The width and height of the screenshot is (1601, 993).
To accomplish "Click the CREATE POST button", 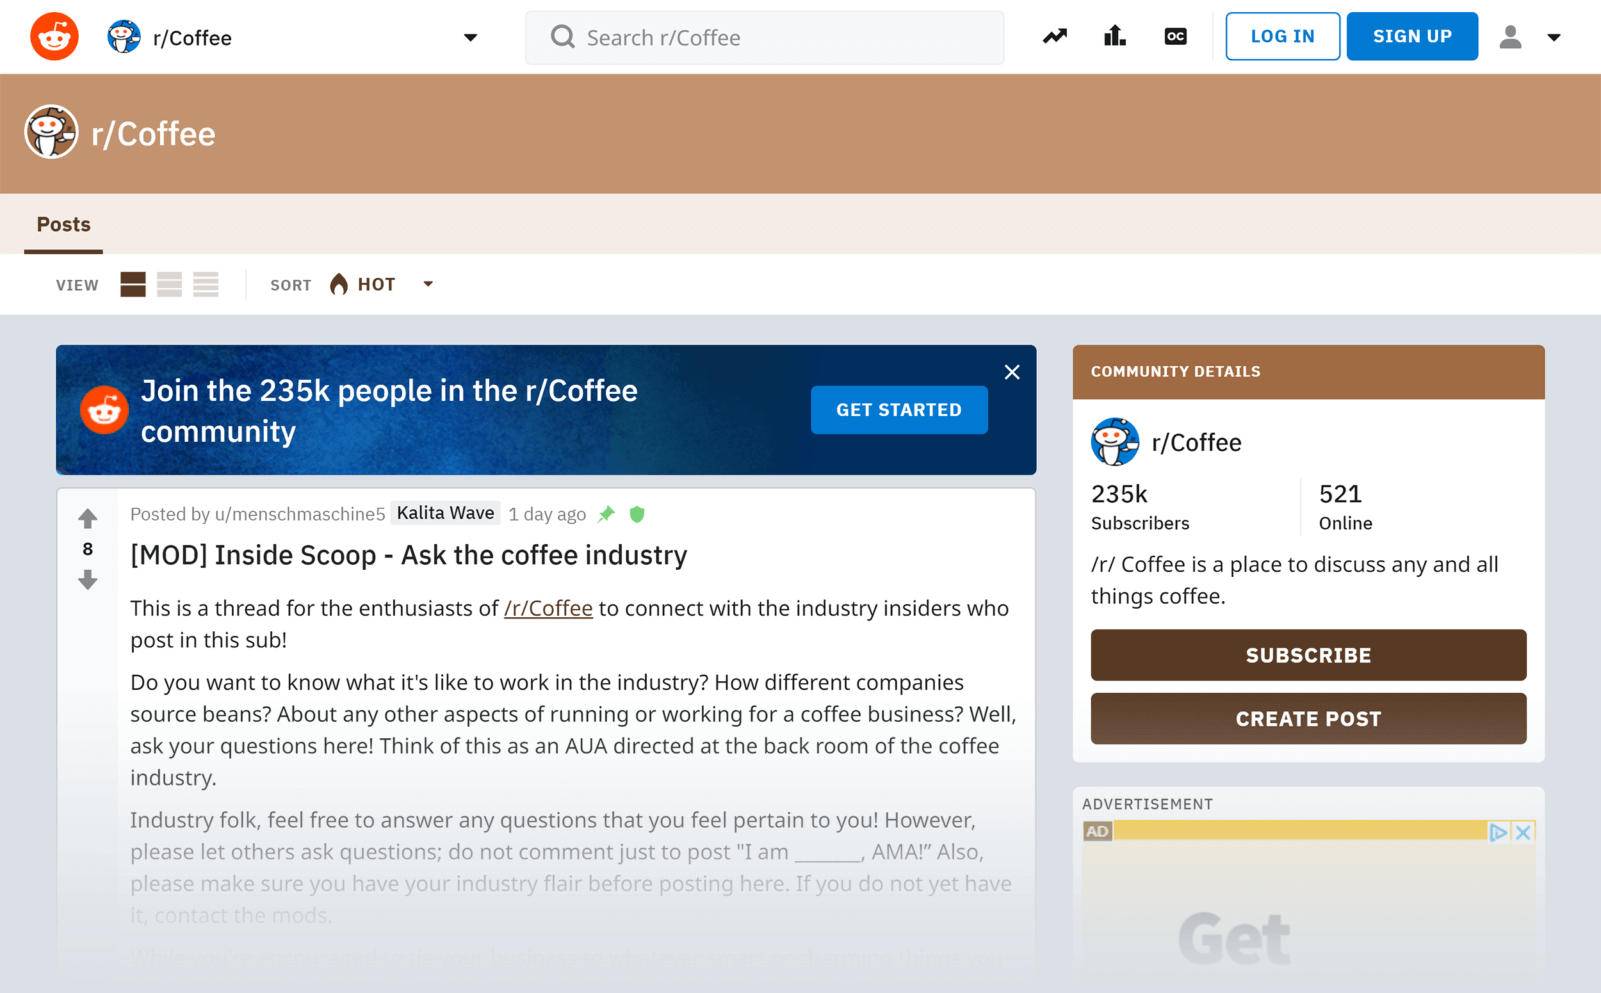I will pyautogui.click(x=1309, y=719).
